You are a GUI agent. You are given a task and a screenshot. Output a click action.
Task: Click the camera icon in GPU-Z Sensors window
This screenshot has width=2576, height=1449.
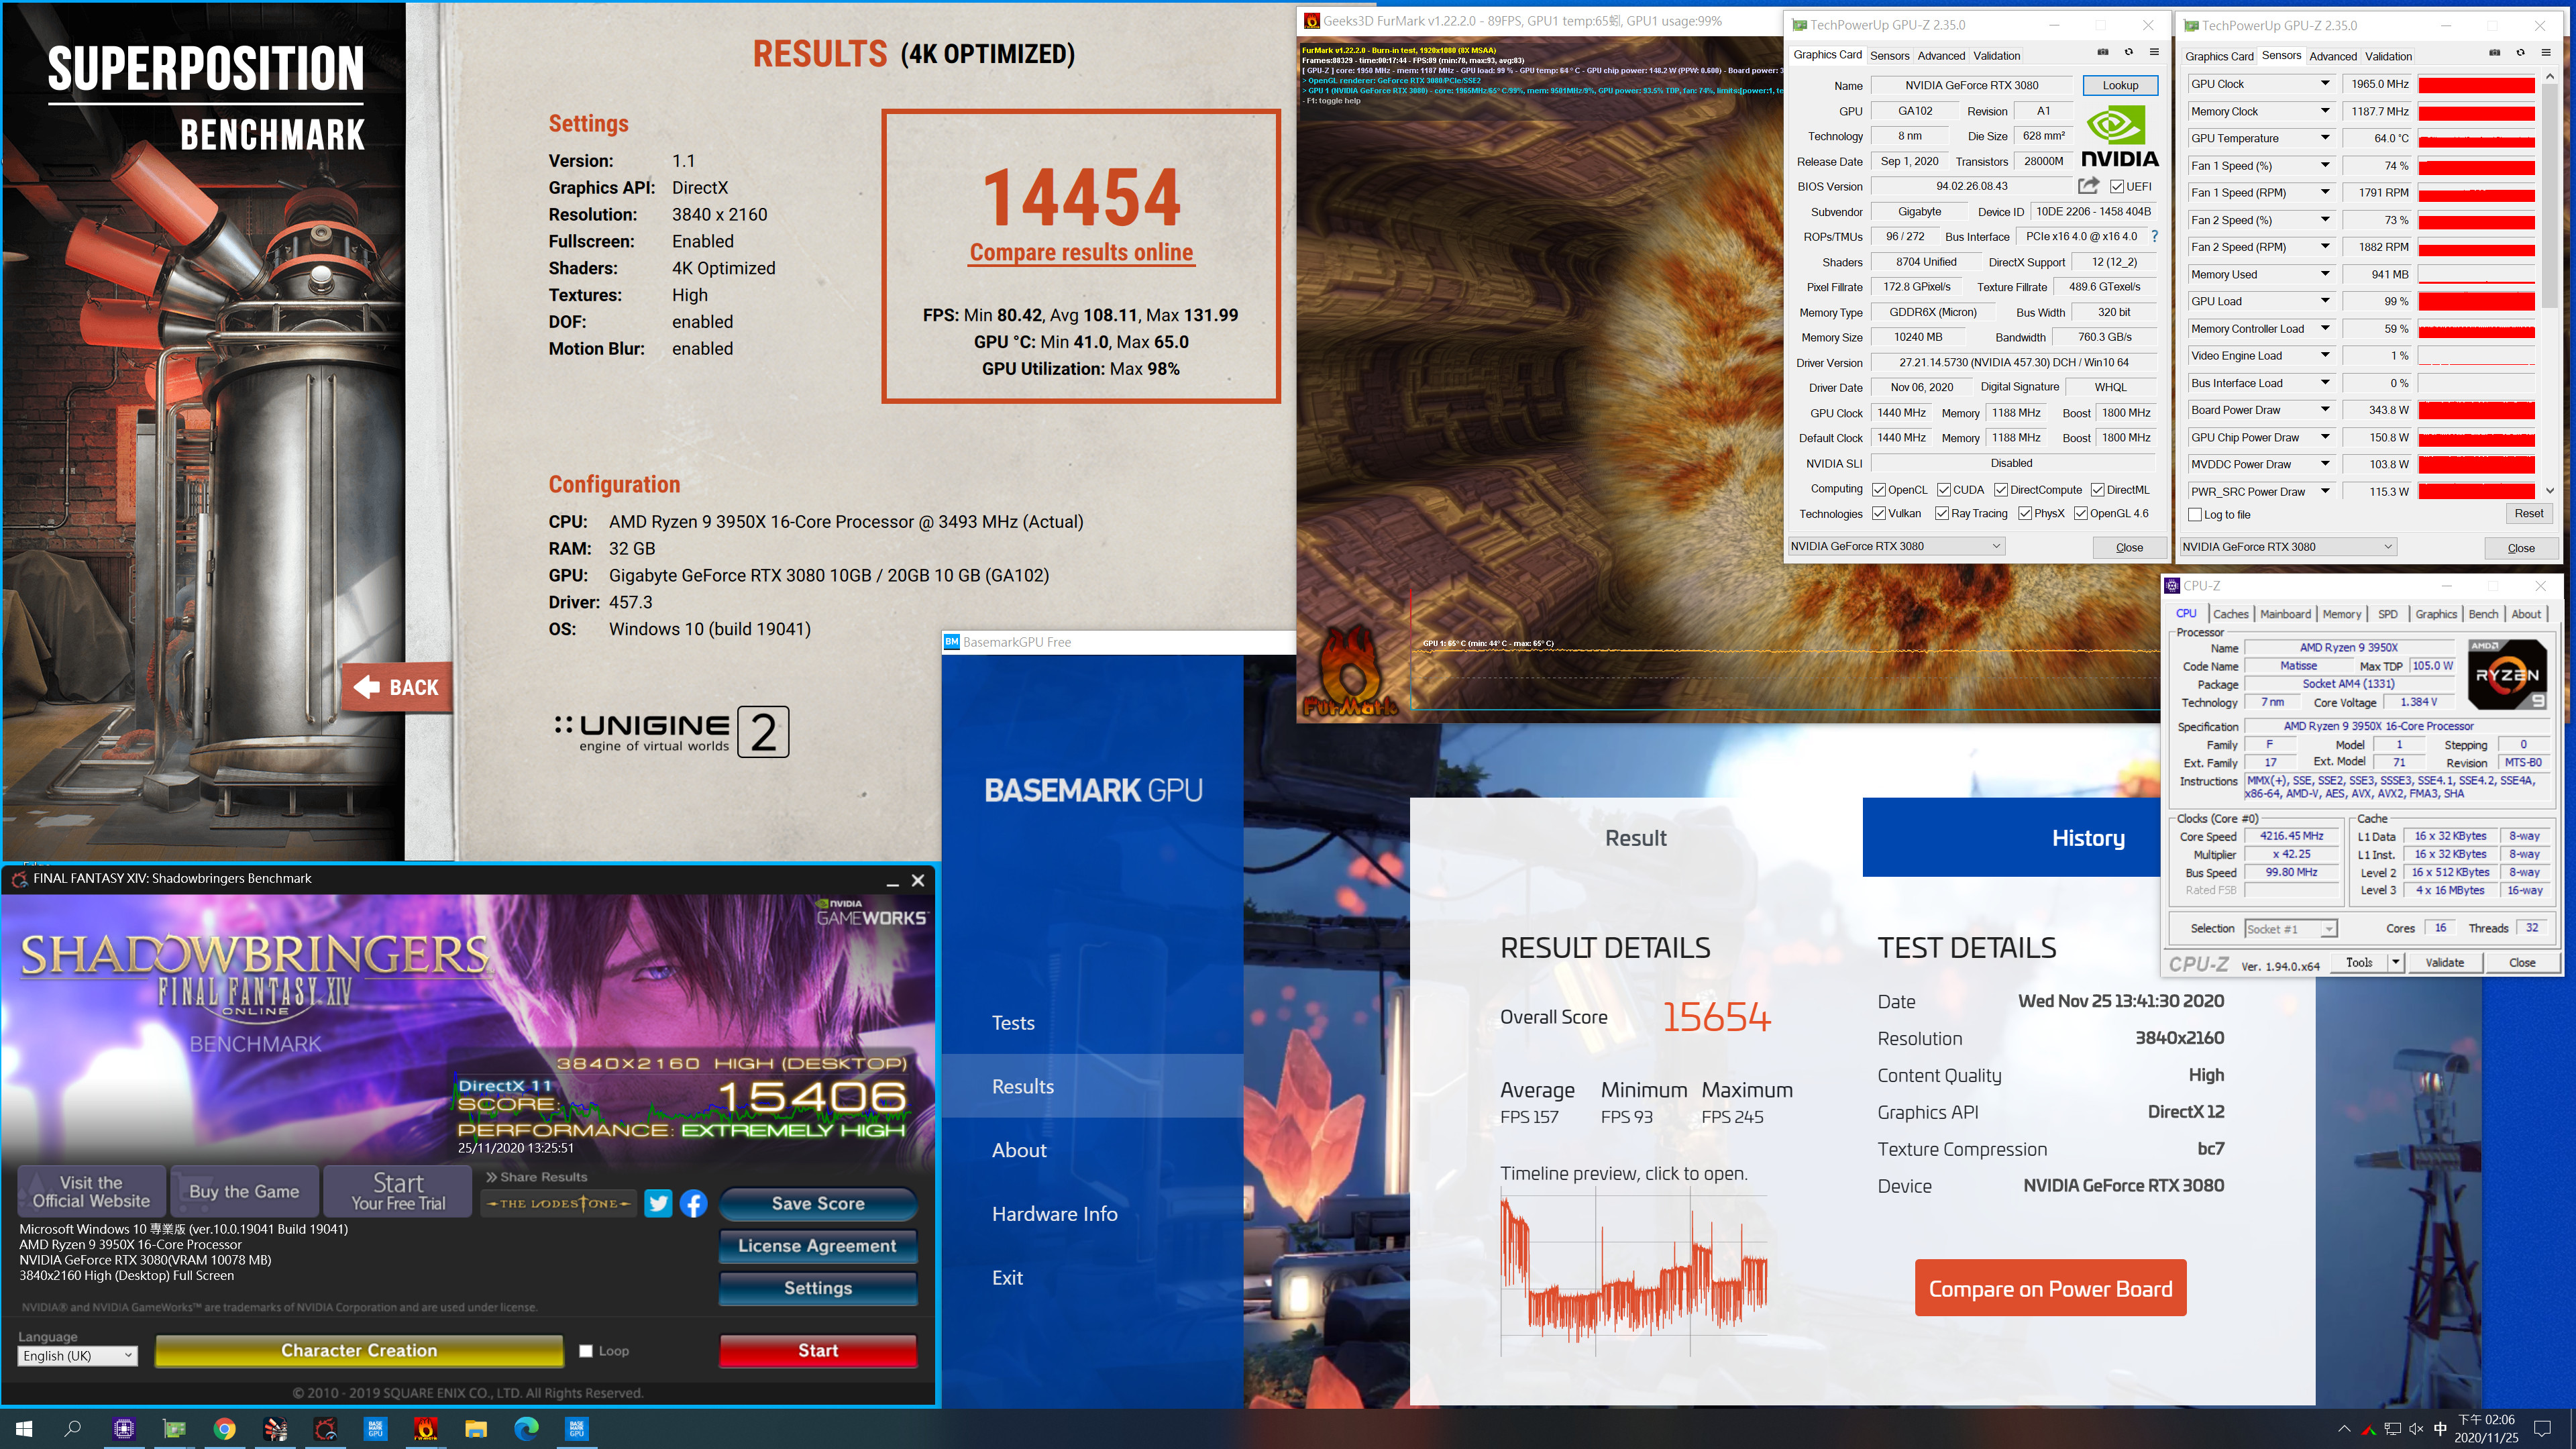click(x=2495, y=53)
